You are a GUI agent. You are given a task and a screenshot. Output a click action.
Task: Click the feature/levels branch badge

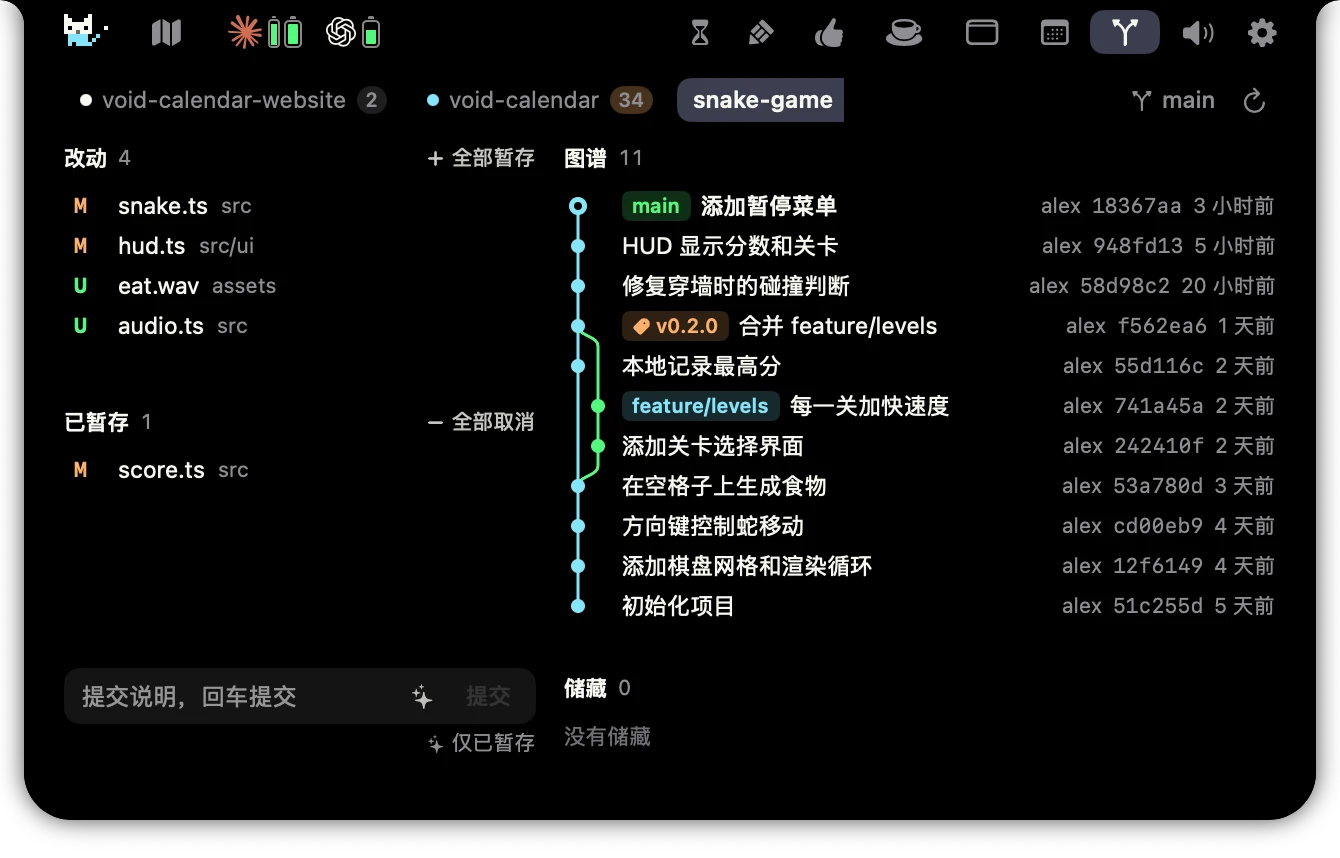[700, 406]
